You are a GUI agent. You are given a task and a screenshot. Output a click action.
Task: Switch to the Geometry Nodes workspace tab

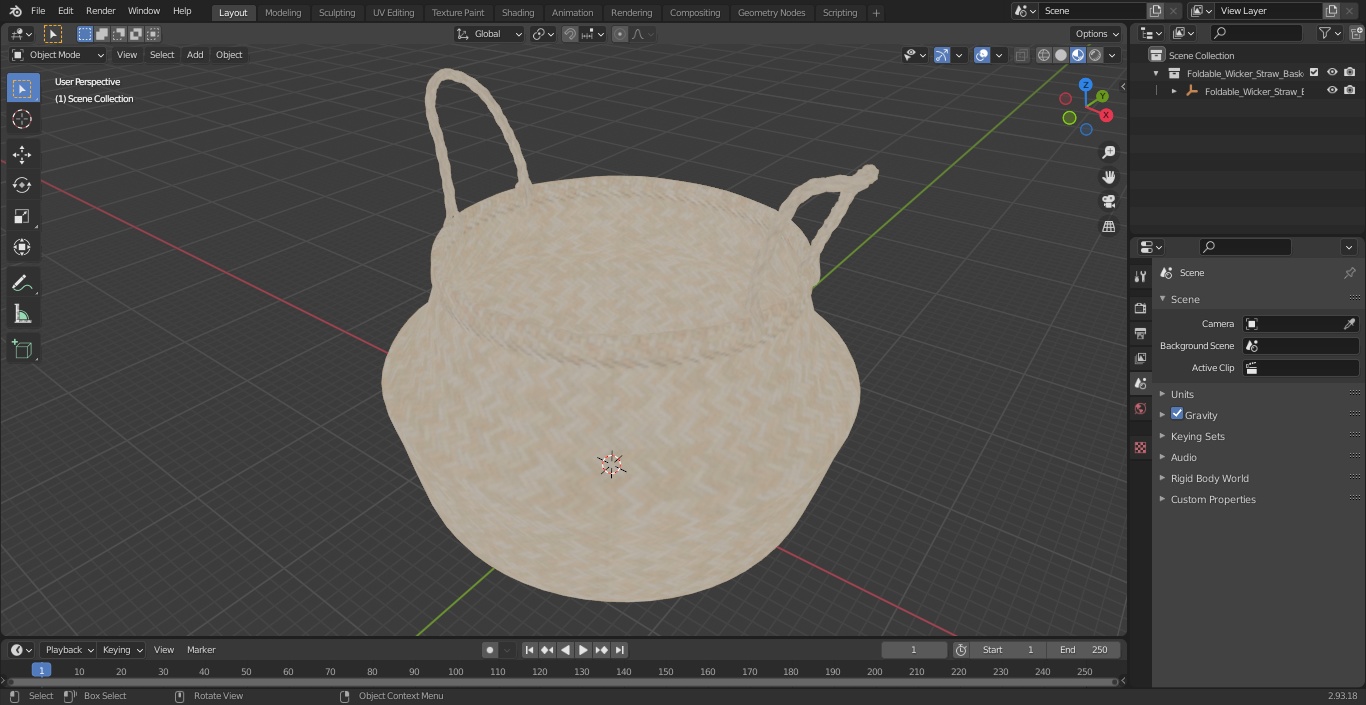pyautogui.click(x=771, y=13)
